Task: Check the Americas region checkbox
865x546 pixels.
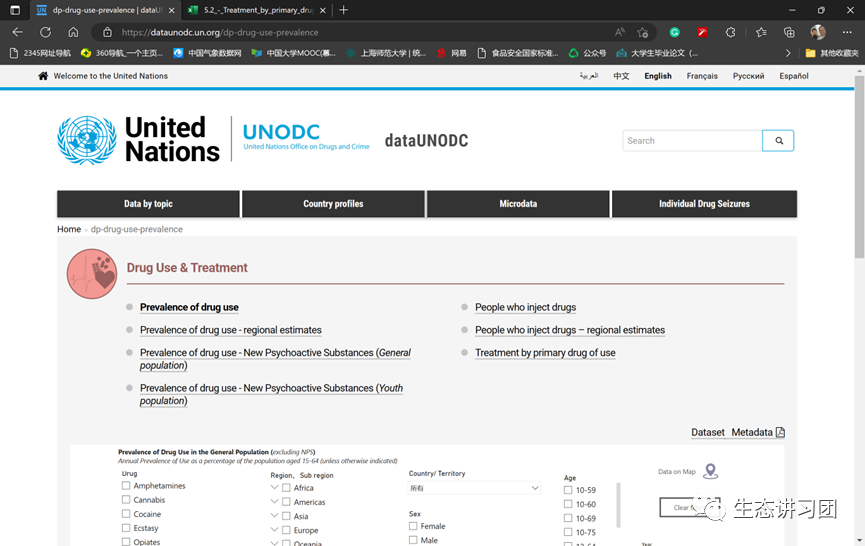Action: pos(286,502)
